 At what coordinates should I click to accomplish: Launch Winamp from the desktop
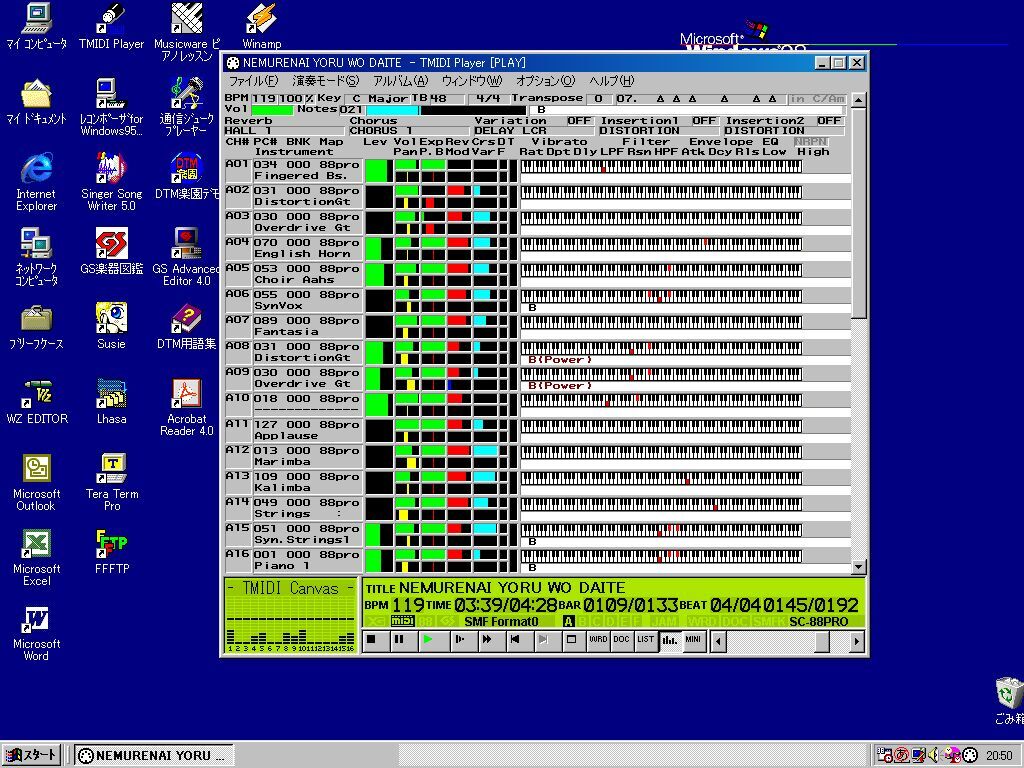[x=262, y=26]
